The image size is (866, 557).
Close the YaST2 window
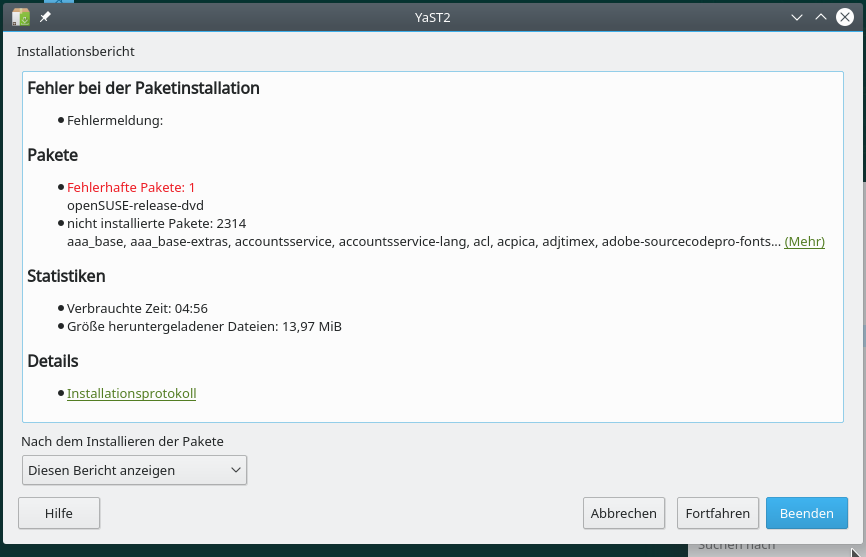(x=844, y=17)
